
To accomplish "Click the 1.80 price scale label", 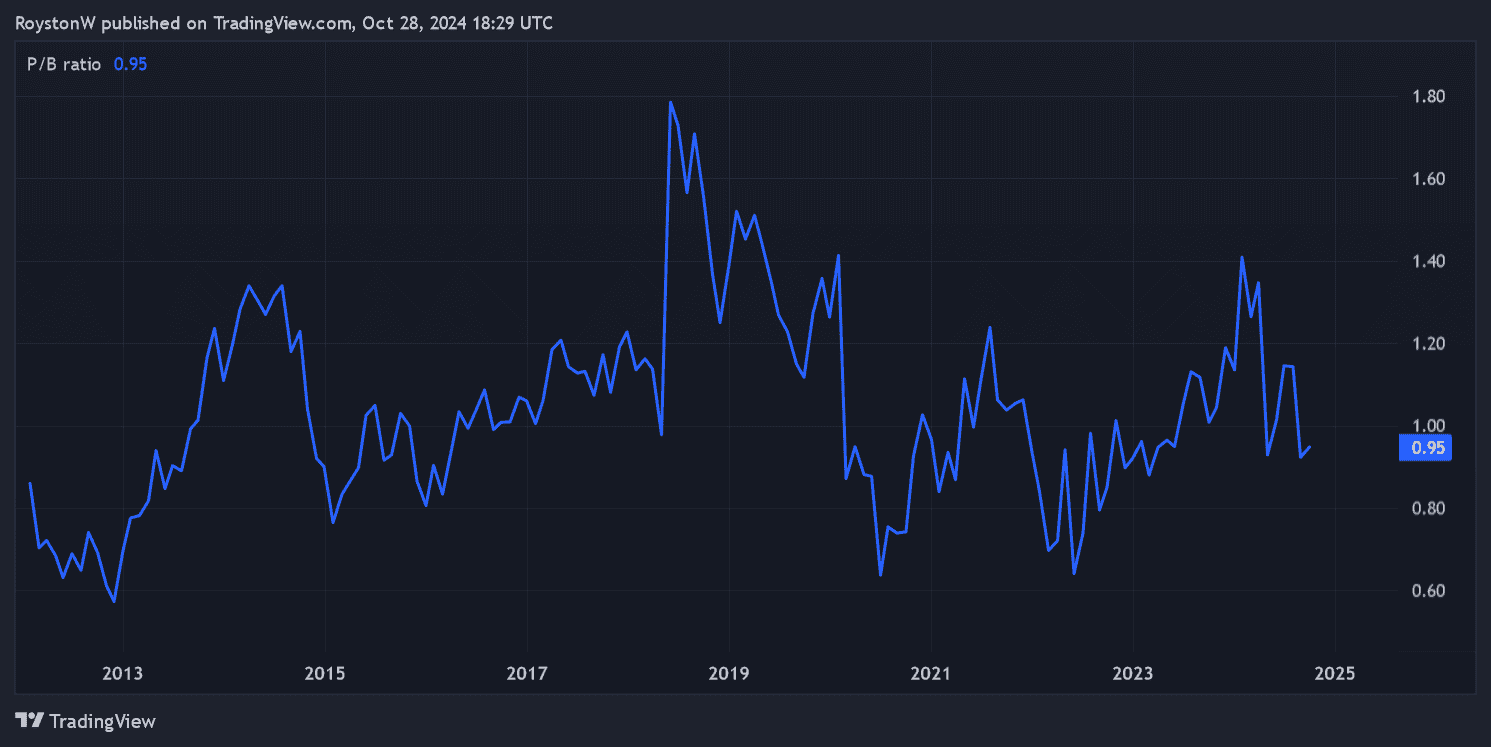I will pos(1427,97).
